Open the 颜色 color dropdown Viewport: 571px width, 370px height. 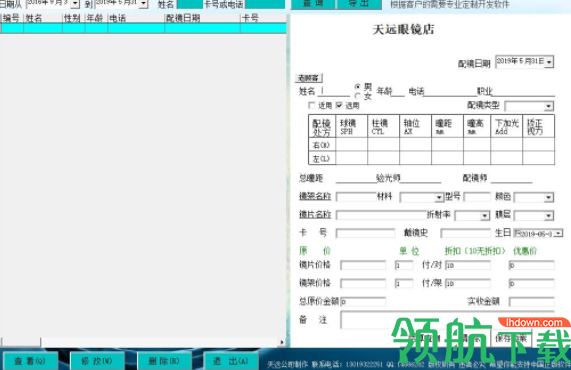[548, 197]
